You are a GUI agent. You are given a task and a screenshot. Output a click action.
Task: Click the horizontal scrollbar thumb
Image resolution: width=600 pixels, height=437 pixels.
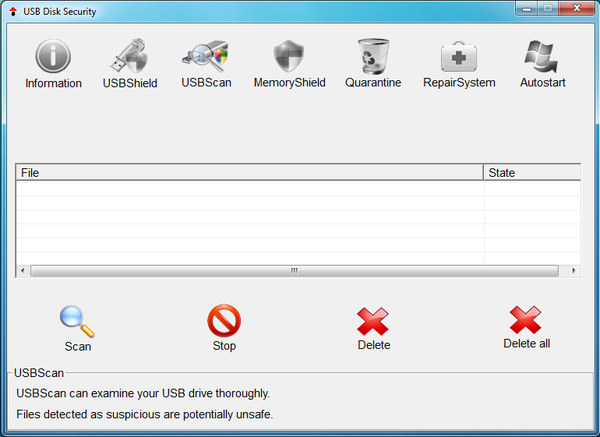[x=294, y=271]
